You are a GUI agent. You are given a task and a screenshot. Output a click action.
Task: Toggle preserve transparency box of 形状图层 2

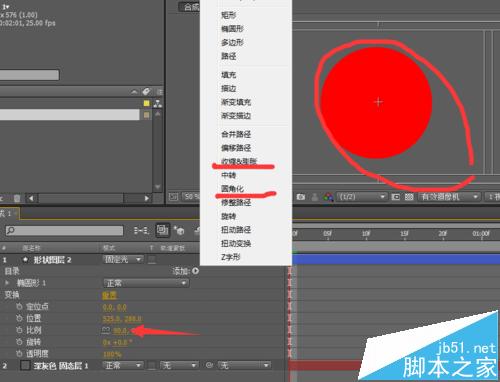point(152,260)
